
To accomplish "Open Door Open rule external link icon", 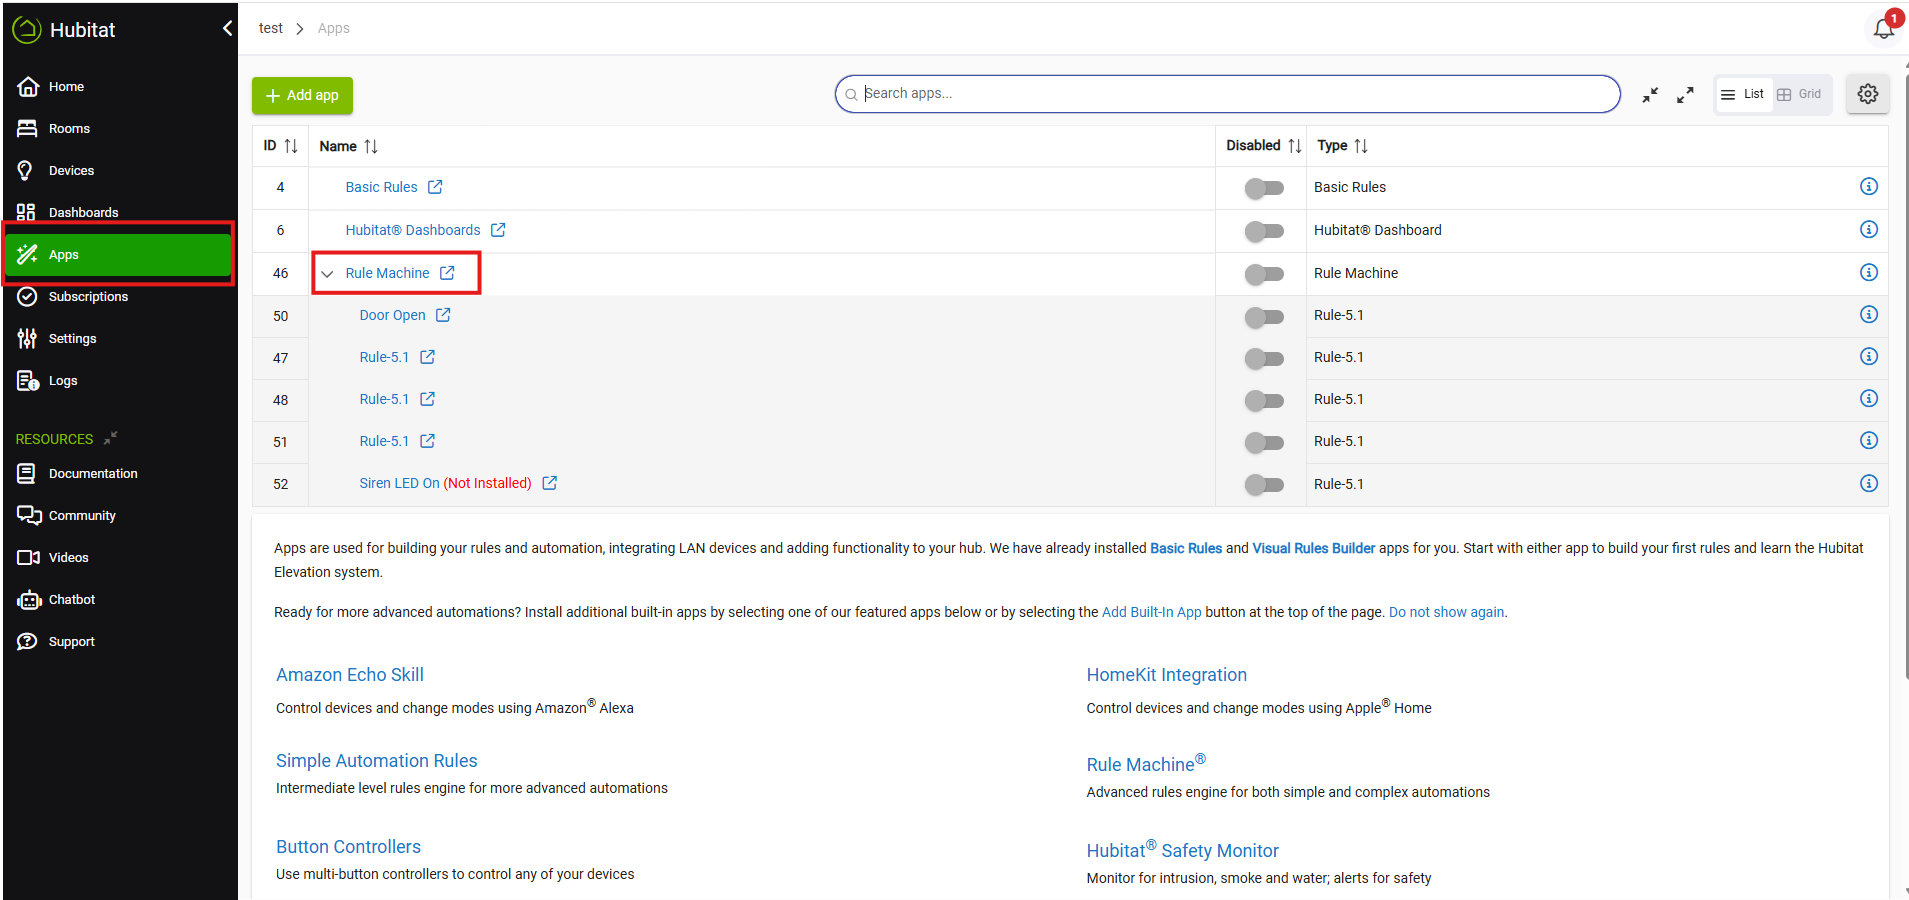I will click(443, 315).
